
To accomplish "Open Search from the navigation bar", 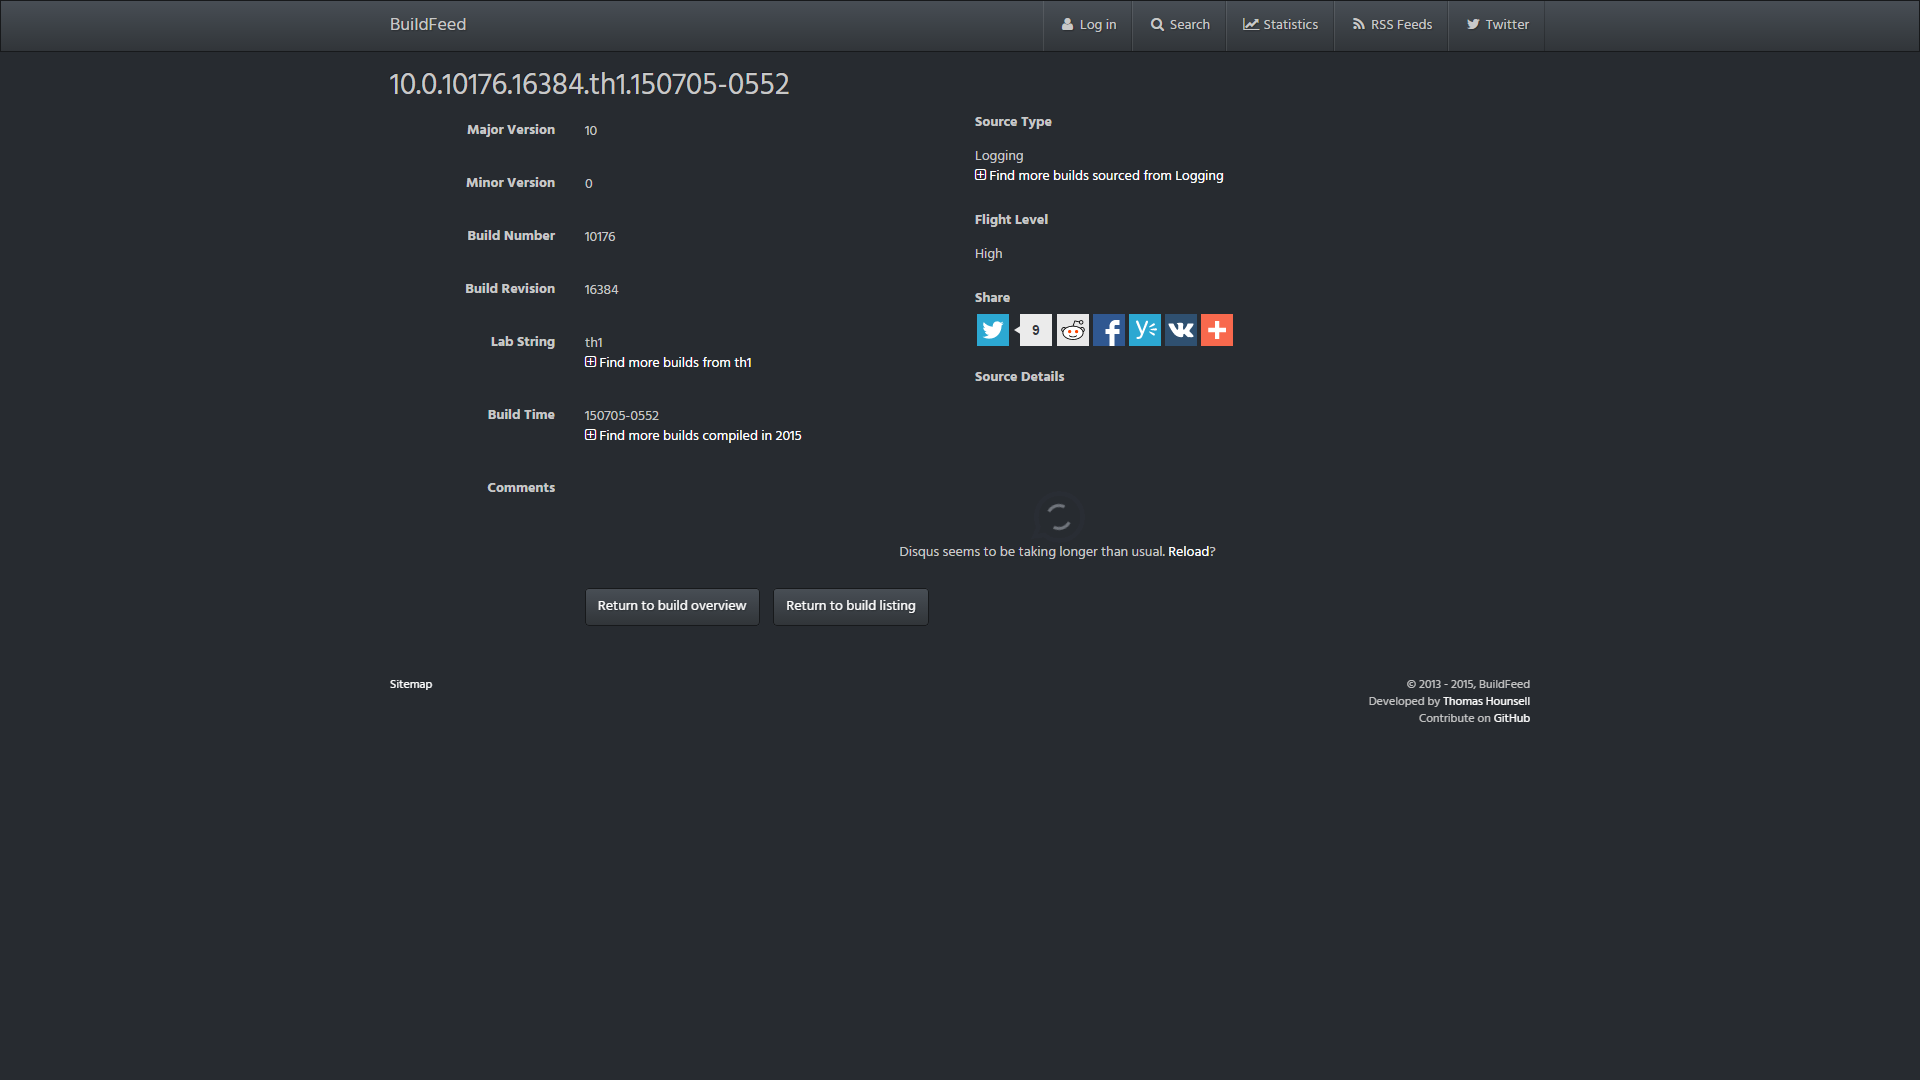I will 1180,25.
